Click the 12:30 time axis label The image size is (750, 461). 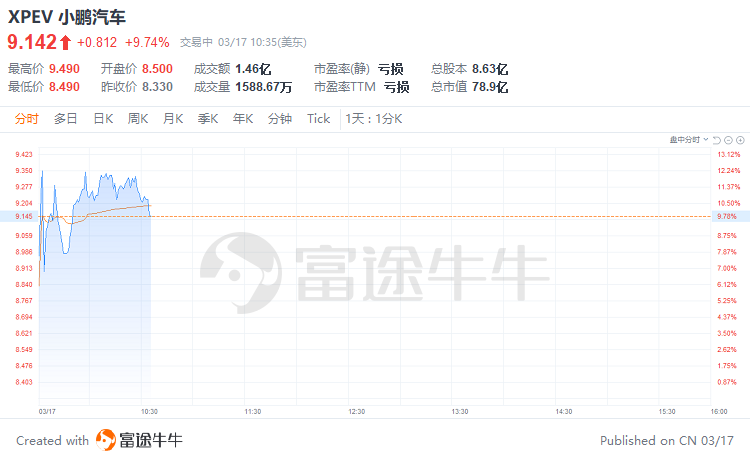tap(357, 412)
